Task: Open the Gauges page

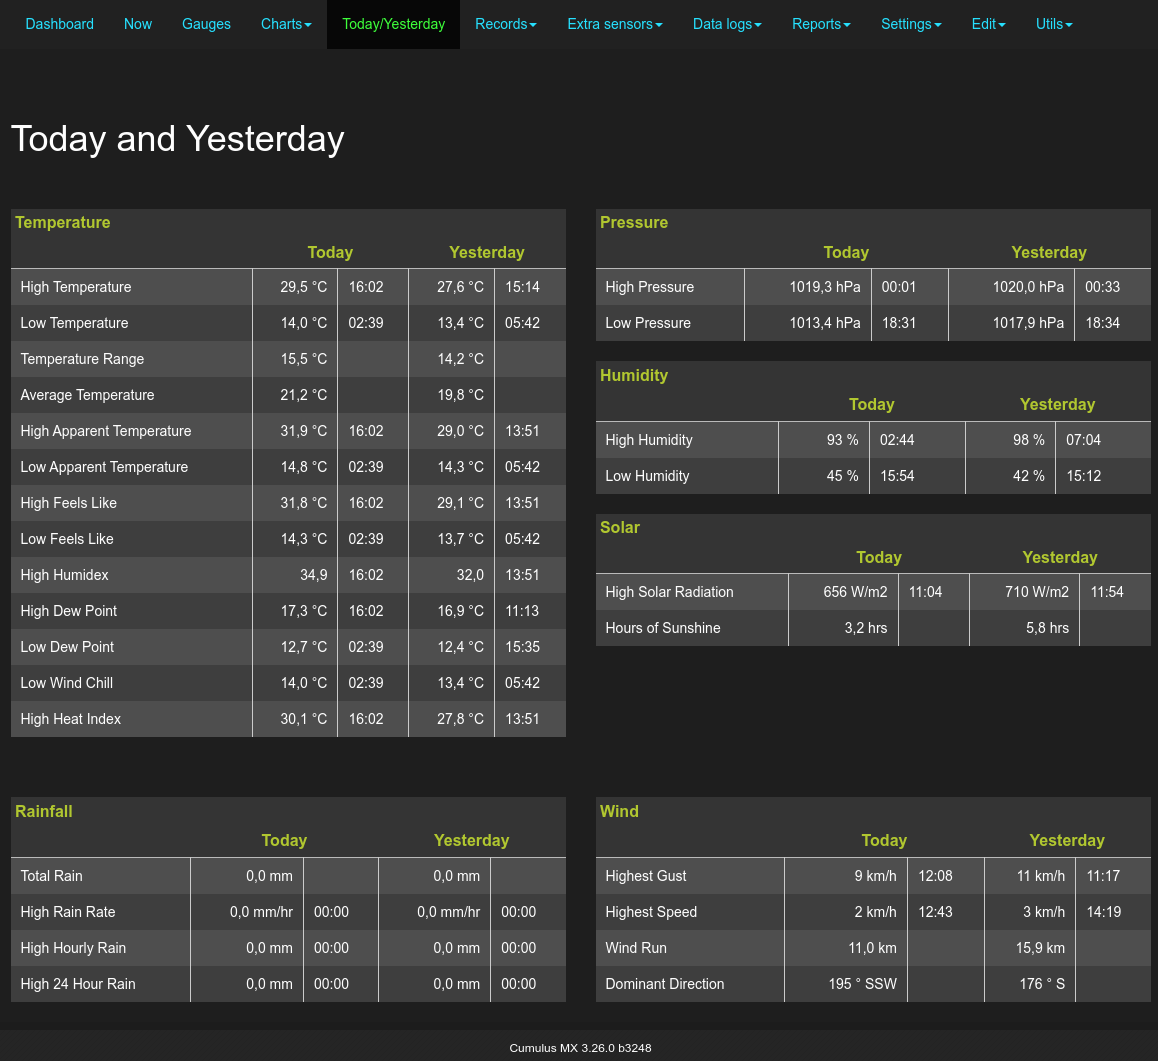Action: pos(206,24)
